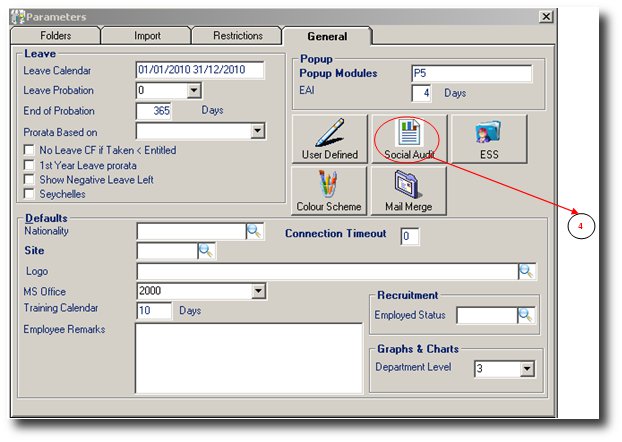The width and height of the screenshot is (622, 442).
Task: Expand the MS Office version dropdown
Action: point(257,291)
